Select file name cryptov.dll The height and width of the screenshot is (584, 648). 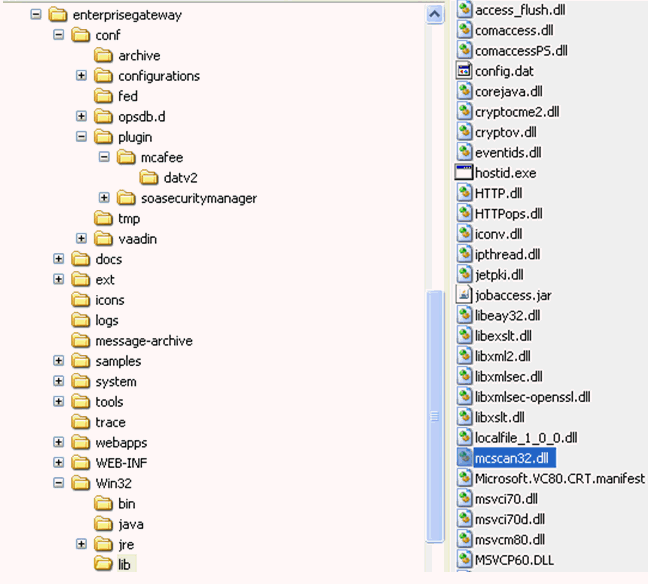pos(505,132)
